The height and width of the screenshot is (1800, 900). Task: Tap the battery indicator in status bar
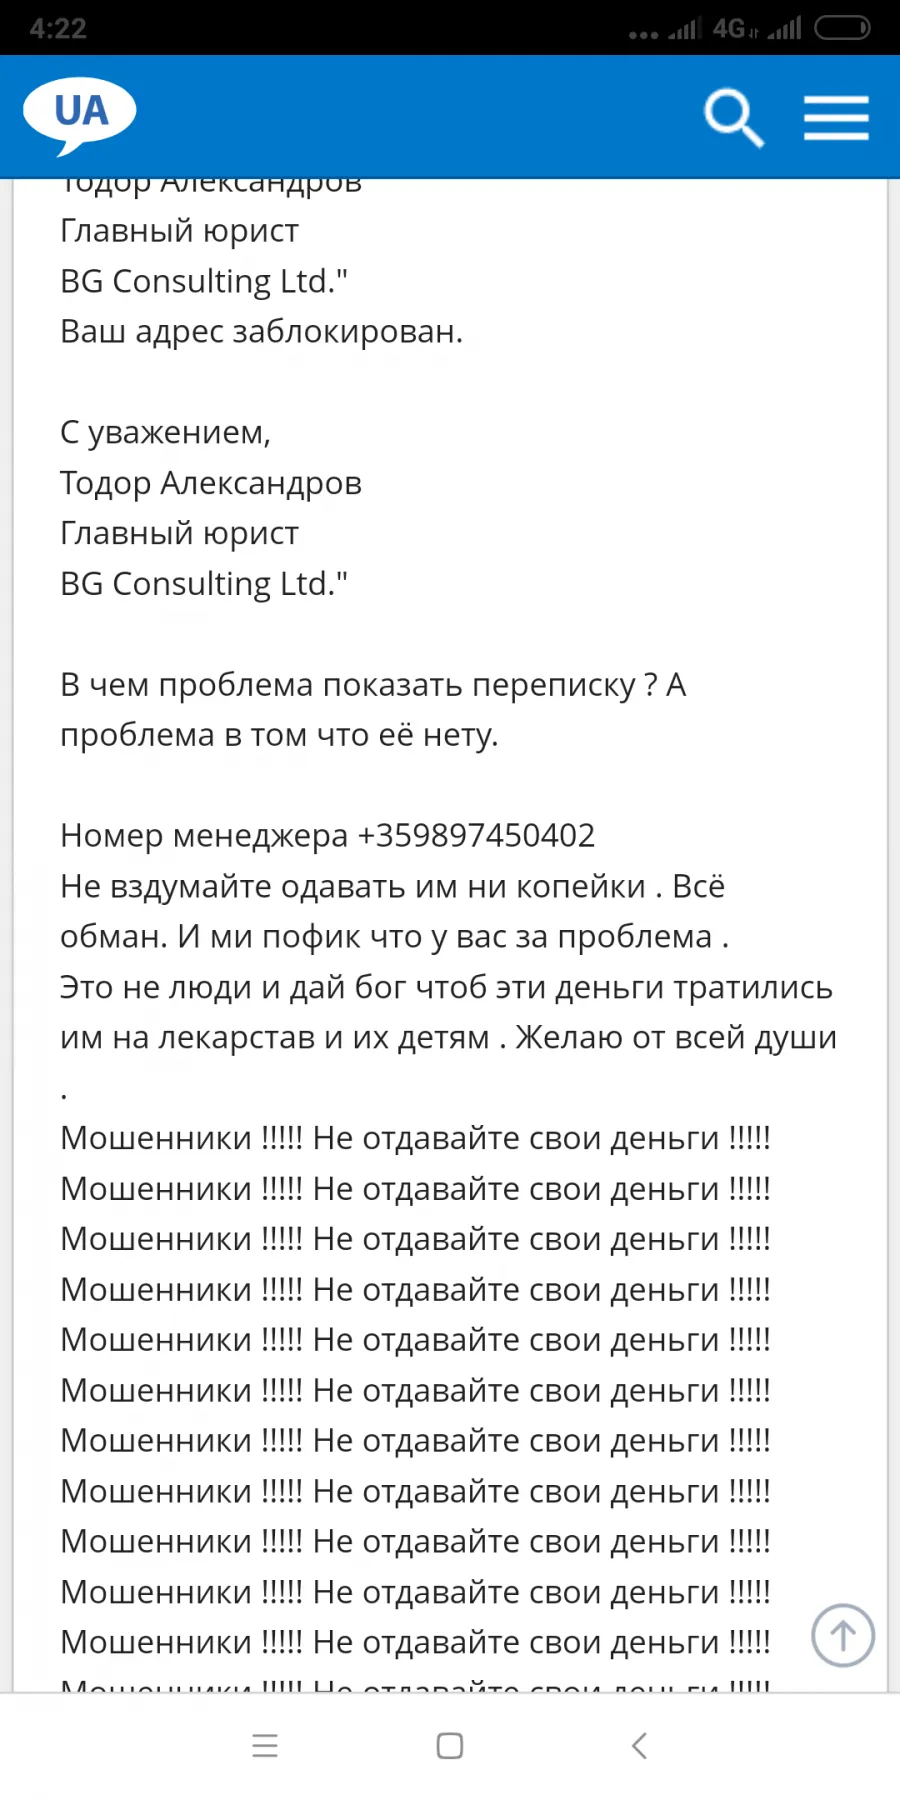[842, 28]
